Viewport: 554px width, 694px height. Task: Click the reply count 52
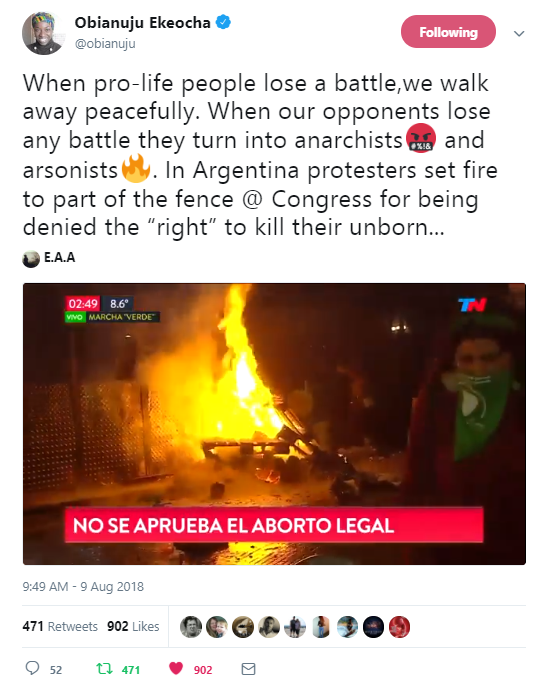click(56, 670)
